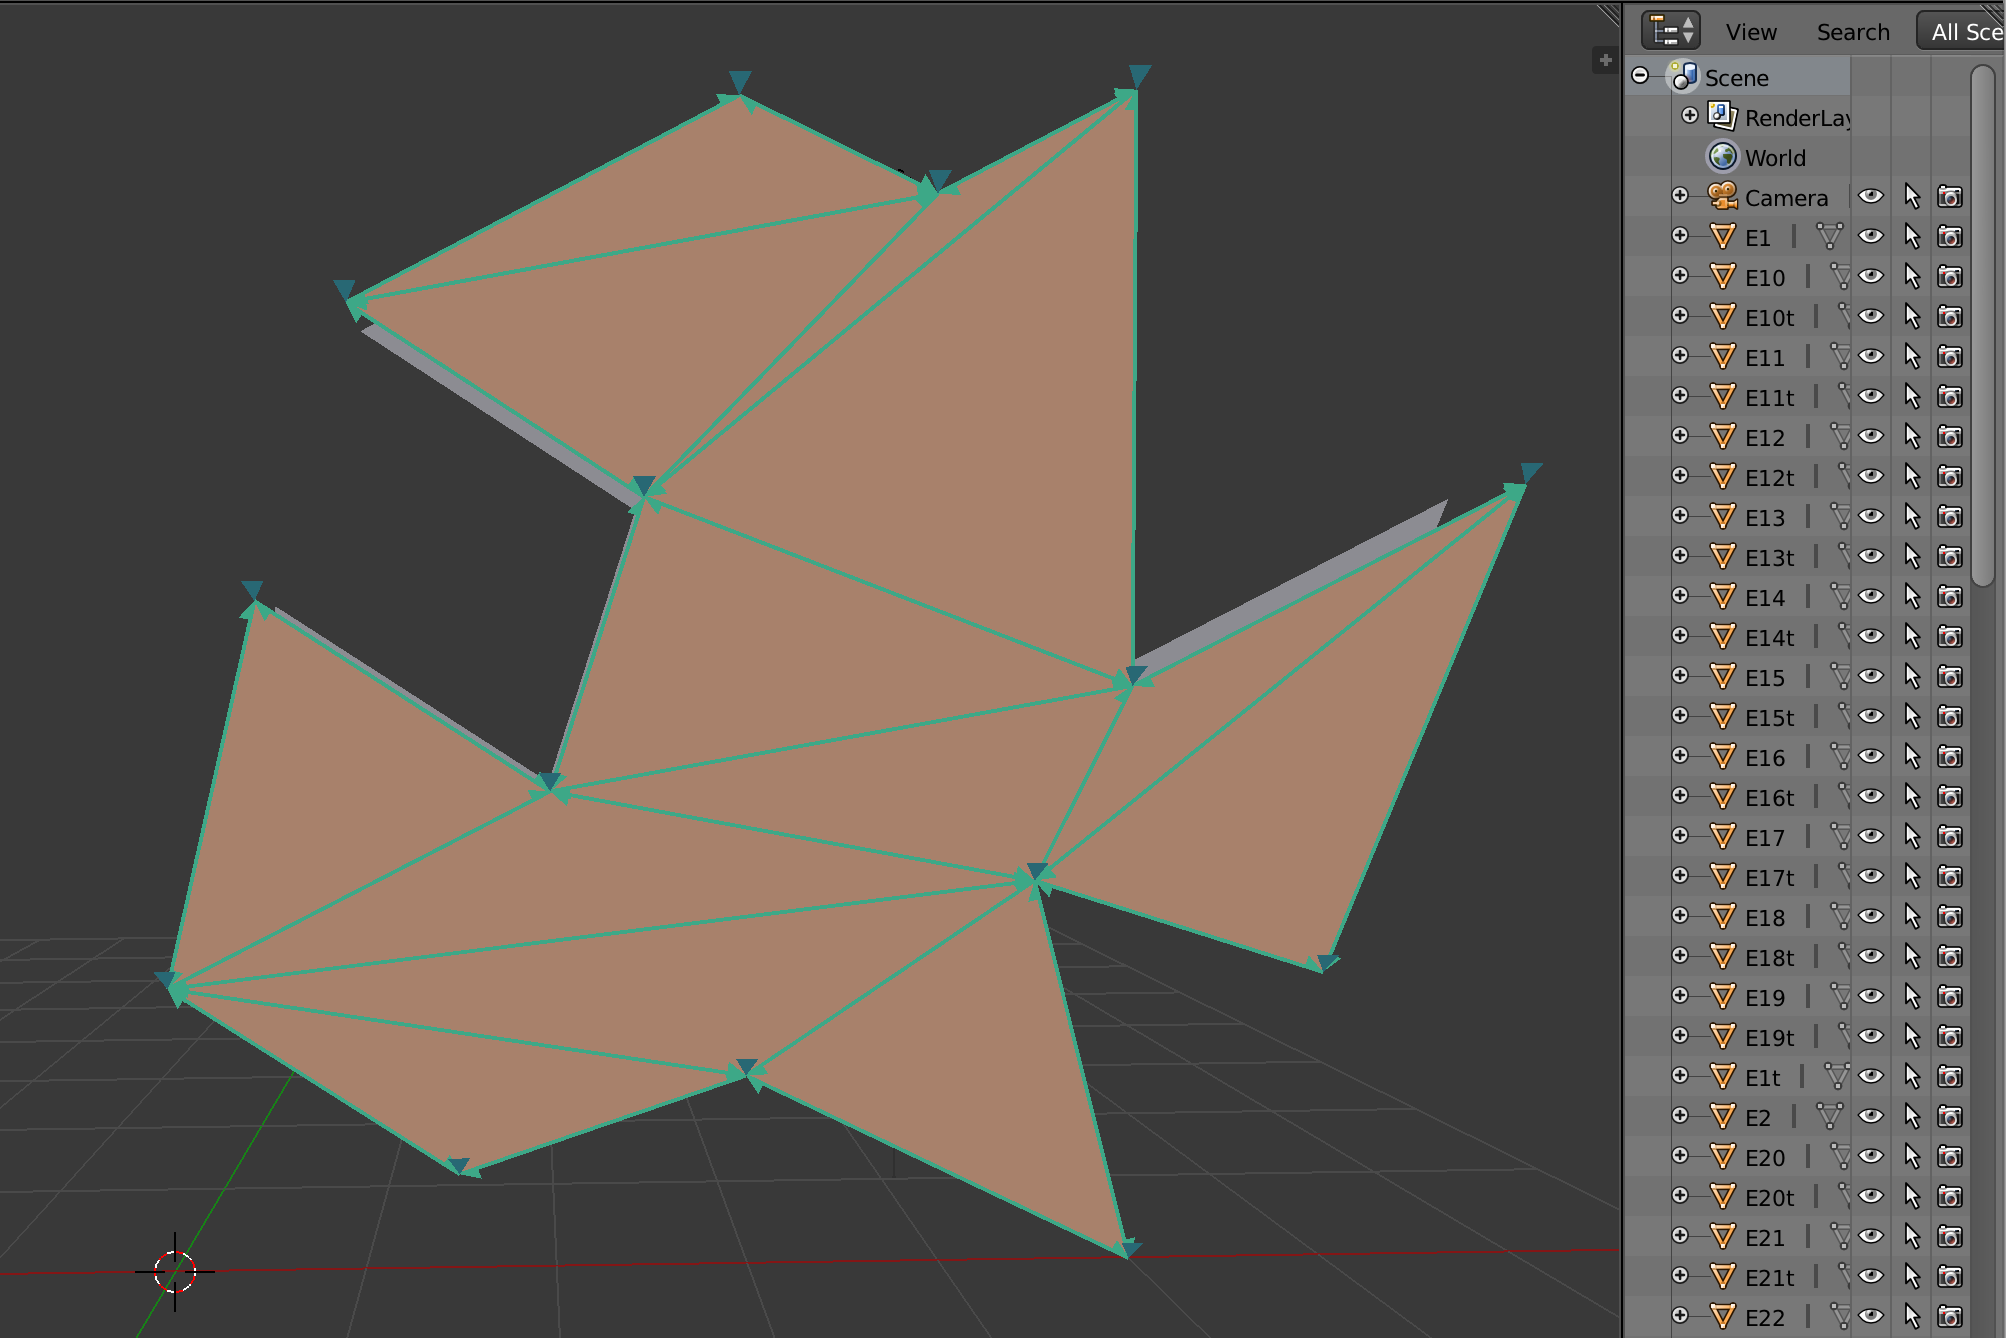Click the outliner vertical scrollbar
The image size is (2006, 1338).
click(1983, 326)
